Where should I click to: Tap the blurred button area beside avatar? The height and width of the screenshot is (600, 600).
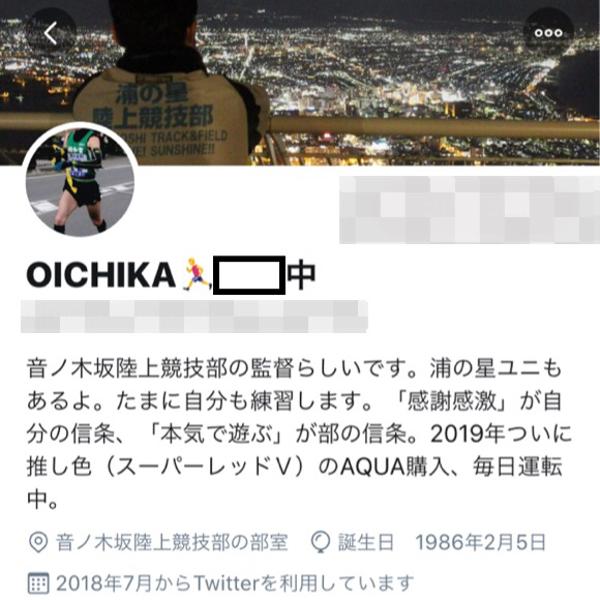pos(470,210)
